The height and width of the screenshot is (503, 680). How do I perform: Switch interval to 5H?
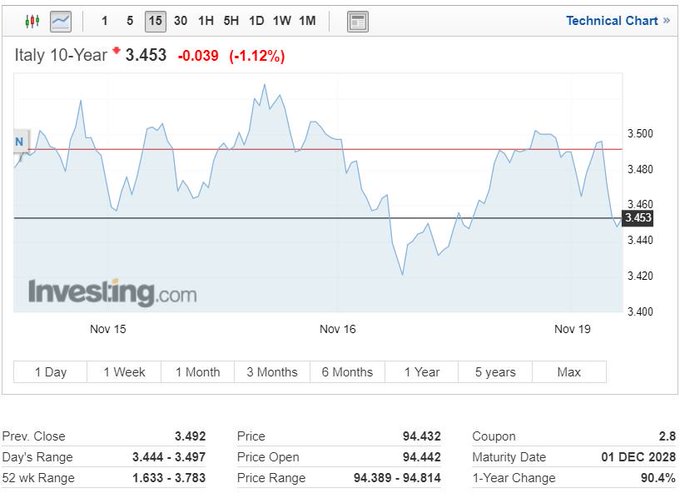pos(231,21)
